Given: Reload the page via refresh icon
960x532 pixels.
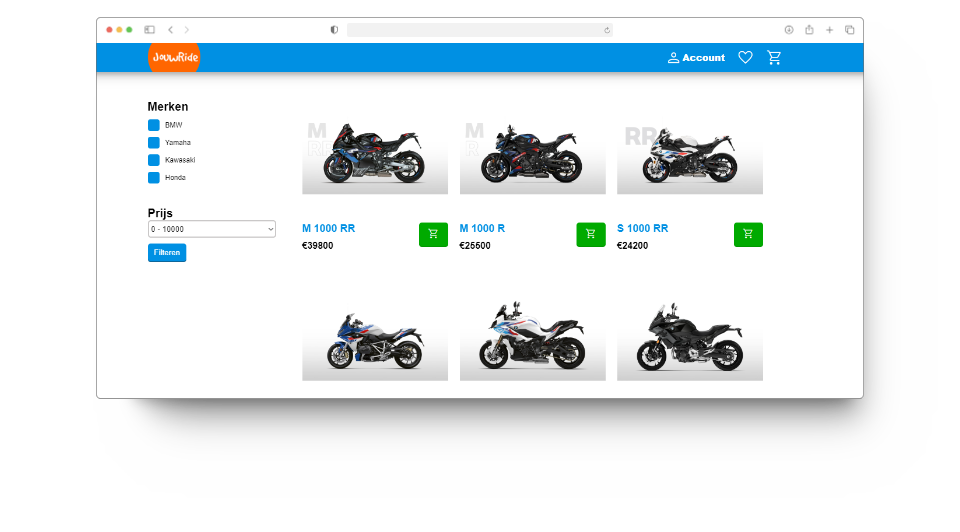Looking at the screenshot, I should point(607,30).
